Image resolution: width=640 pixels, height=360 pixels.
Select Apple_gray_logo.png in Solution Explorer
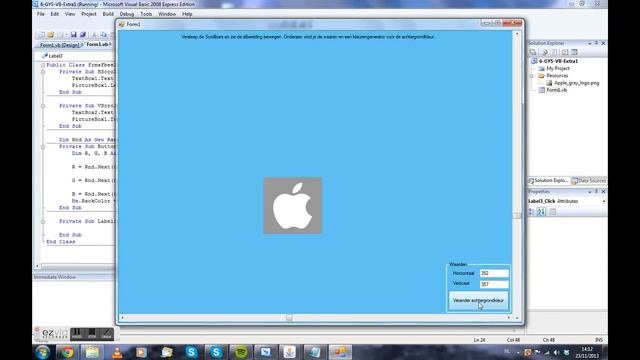click(x=576, y=83)
